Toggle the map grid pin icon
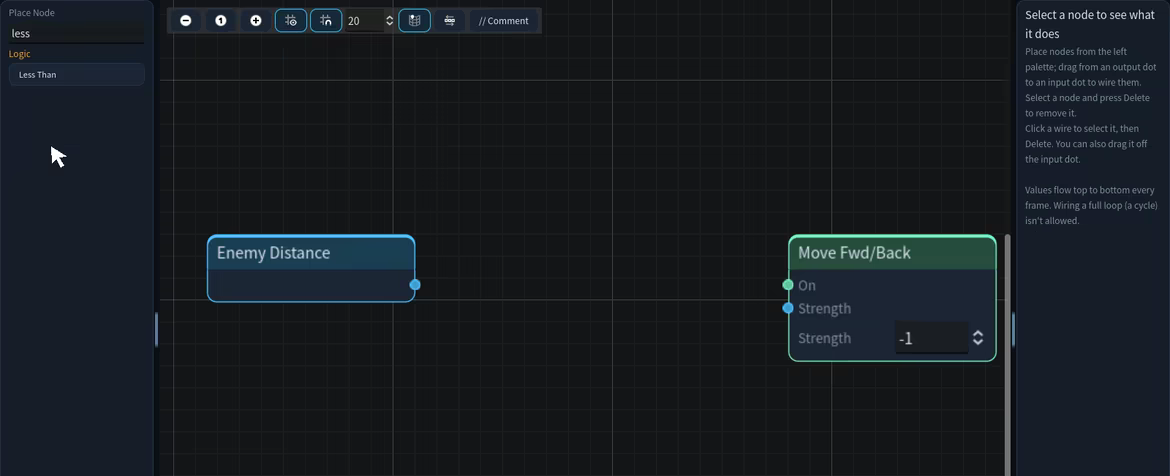The height and width of the screenshot is (476, 1170). coord(415,21)
